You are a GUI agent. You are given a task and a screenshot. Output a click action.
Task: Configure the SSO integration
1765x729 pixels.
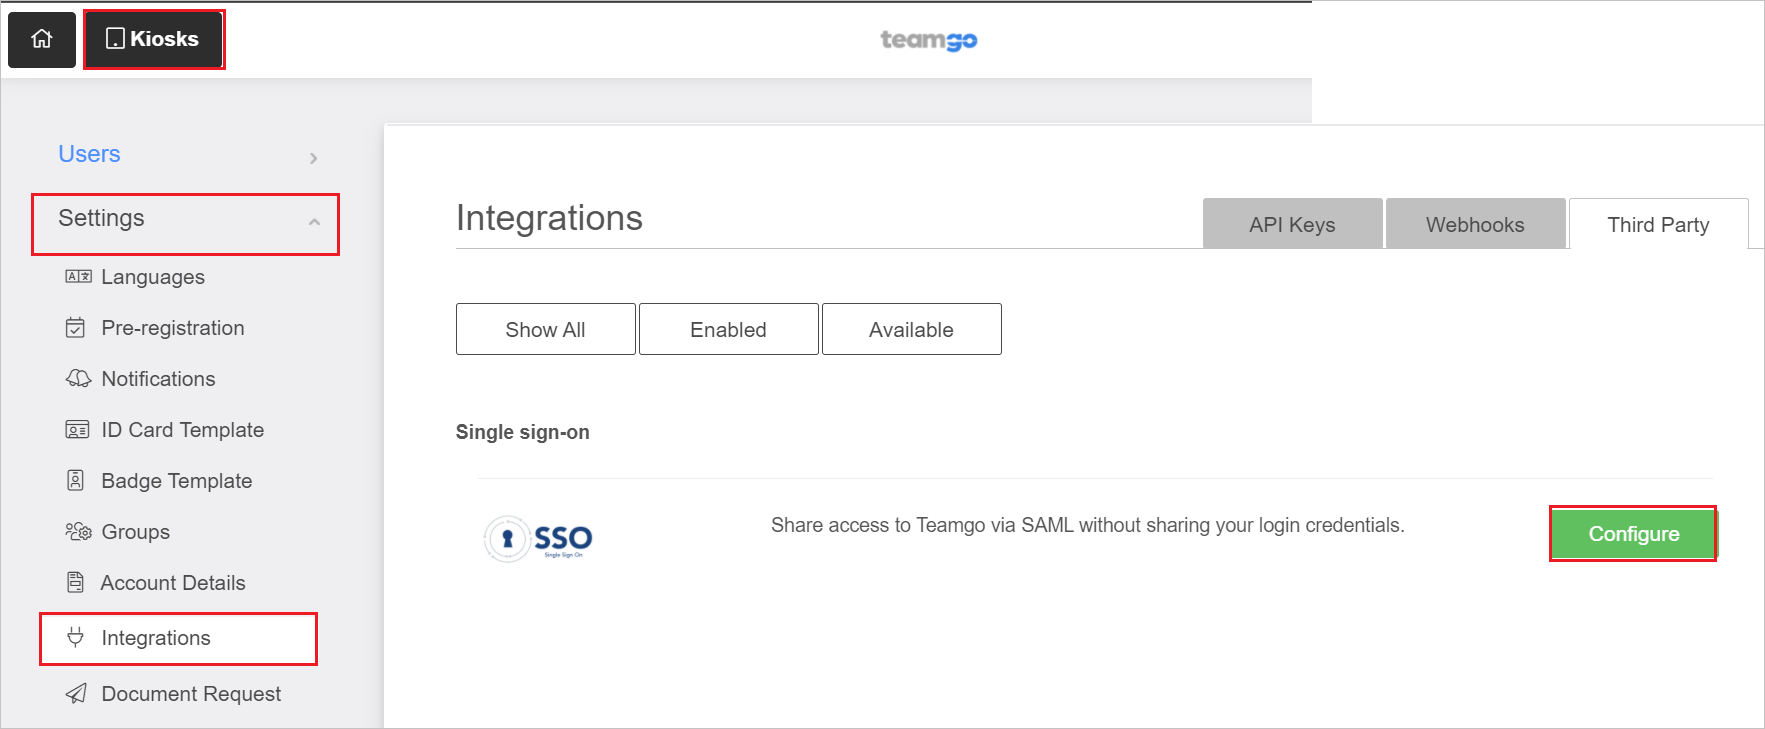[1633, 534]
